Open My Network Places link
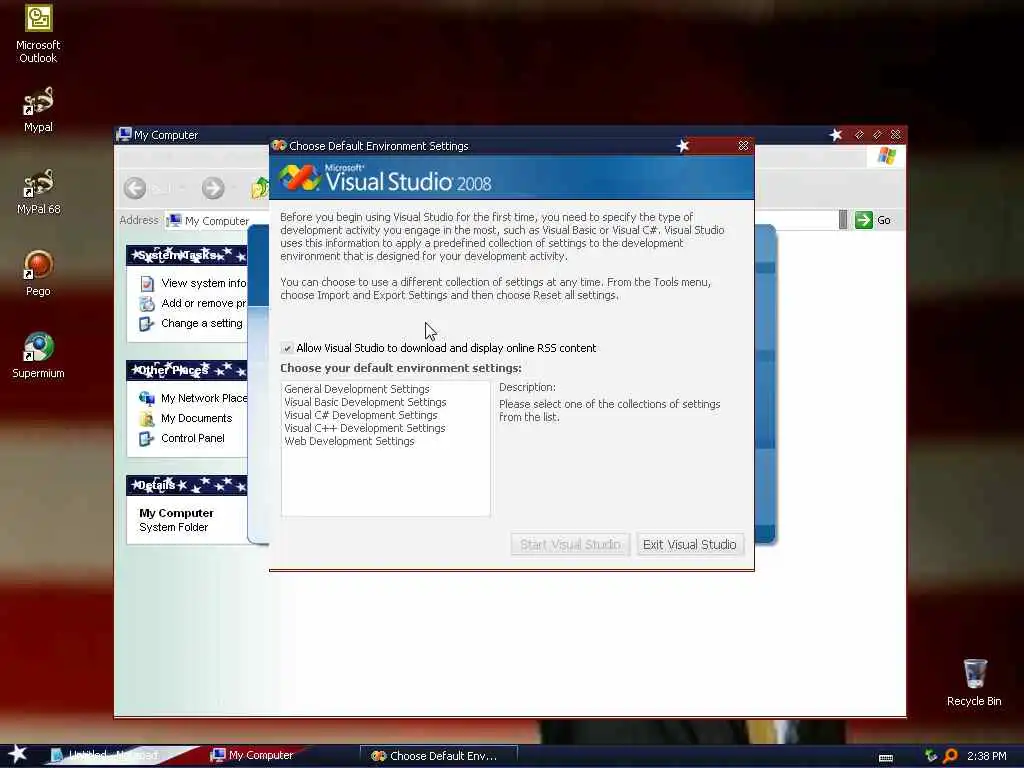Image resolution: width=1024 pixels, height=768 pixels. pyautogui.click(x=204, y=398)
